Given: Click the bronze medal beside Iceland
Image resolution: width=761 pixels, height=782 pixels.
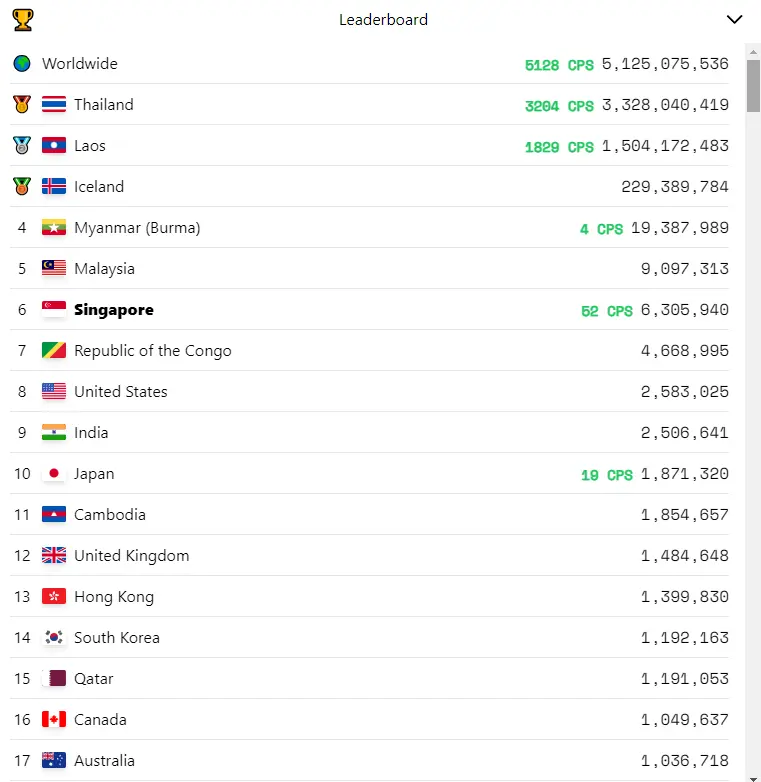Looking at the screenshot, I should [x=22, y=186].
